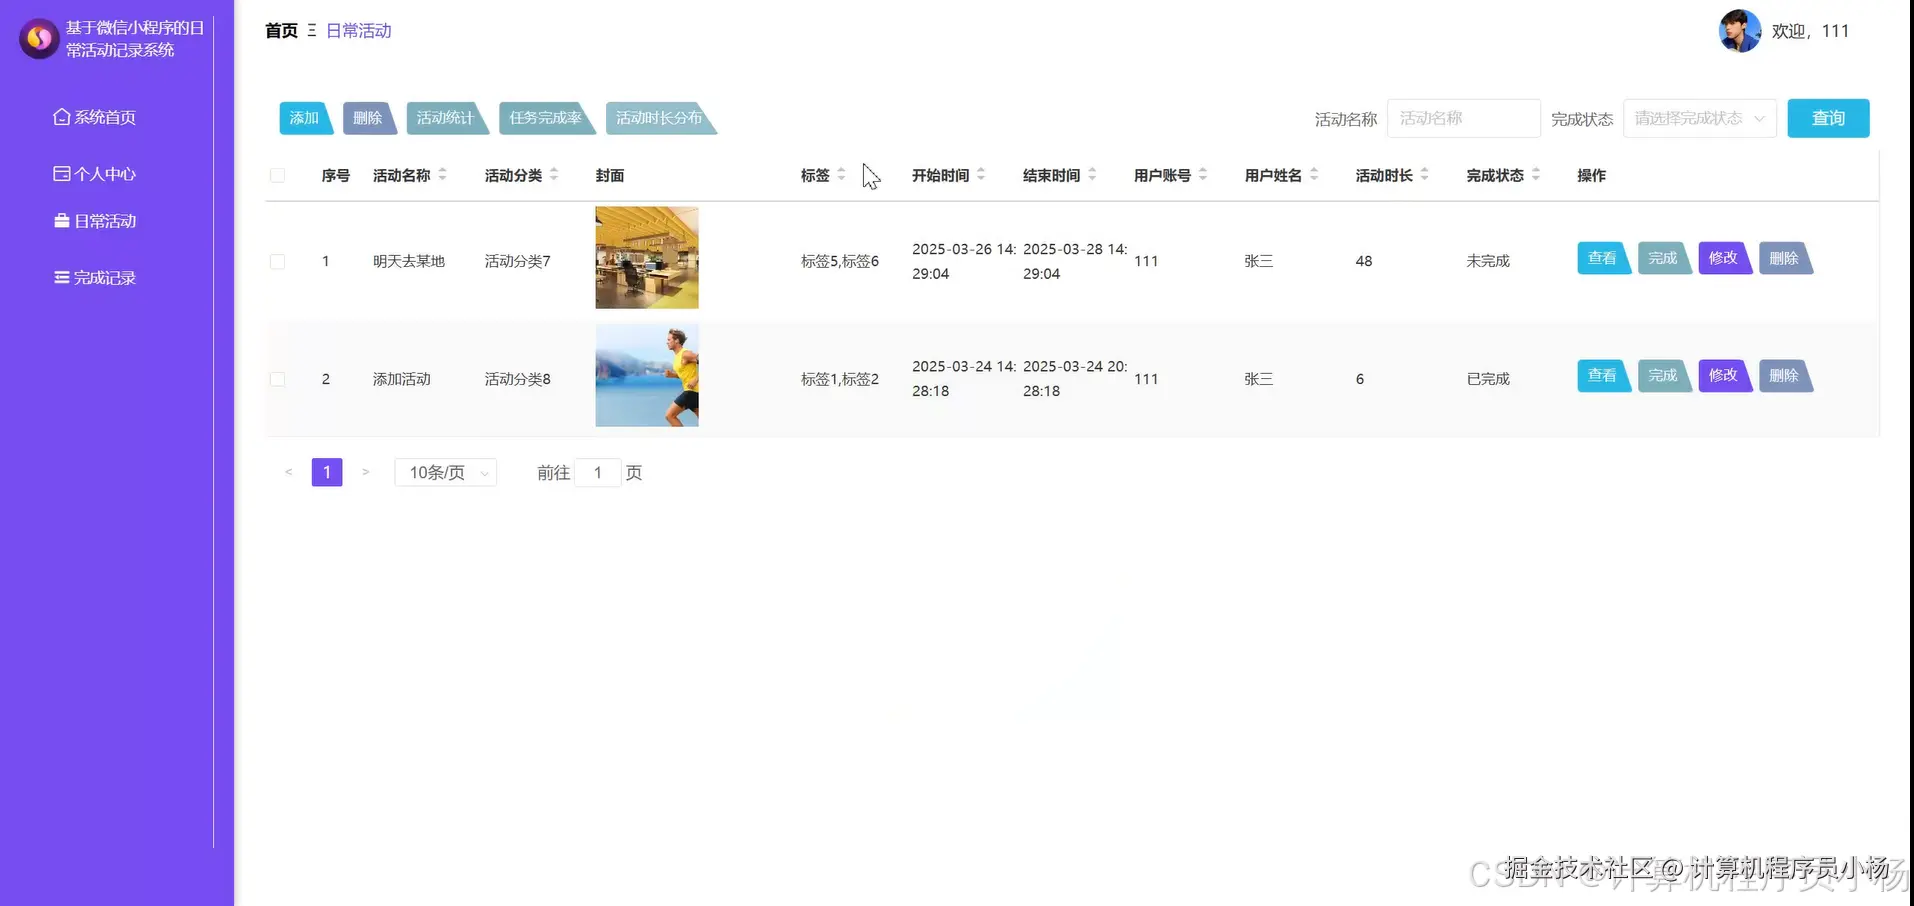This screenshot has width=1914, height=906.
Task: Click the 2025-03-24 20:28:18 end time
Action: (1075, 379)
